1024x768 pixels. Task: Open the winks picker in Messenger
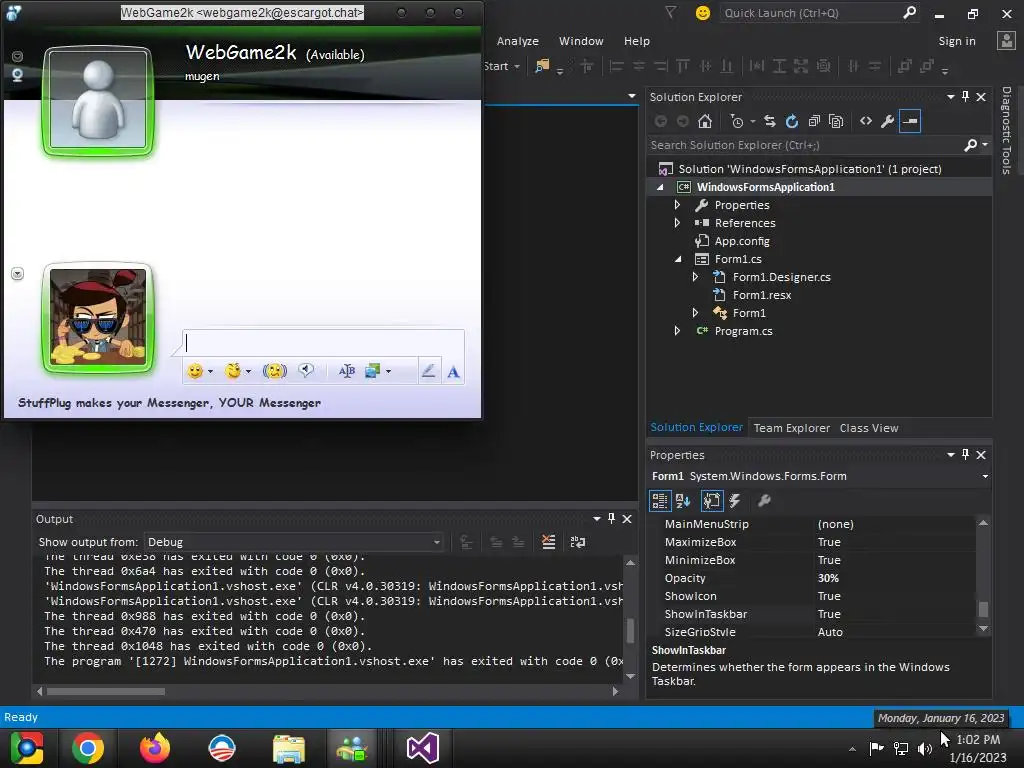click(x=233, y=371)
